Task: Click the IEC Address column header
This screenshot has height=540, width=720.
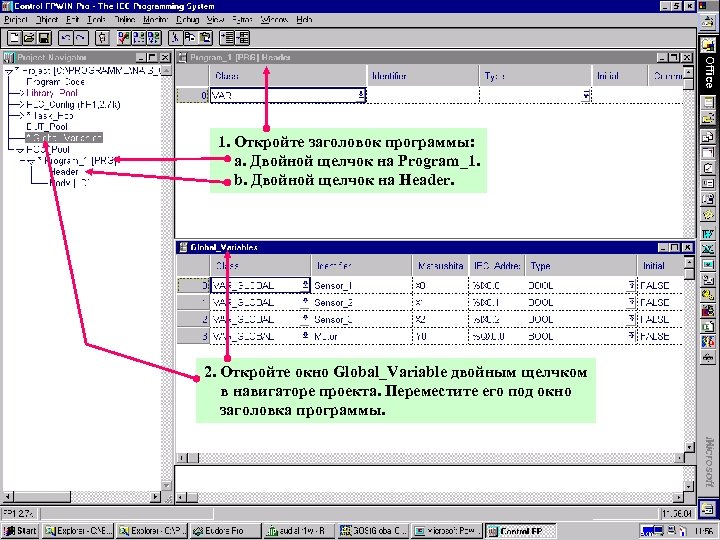Action: (497, 265)
